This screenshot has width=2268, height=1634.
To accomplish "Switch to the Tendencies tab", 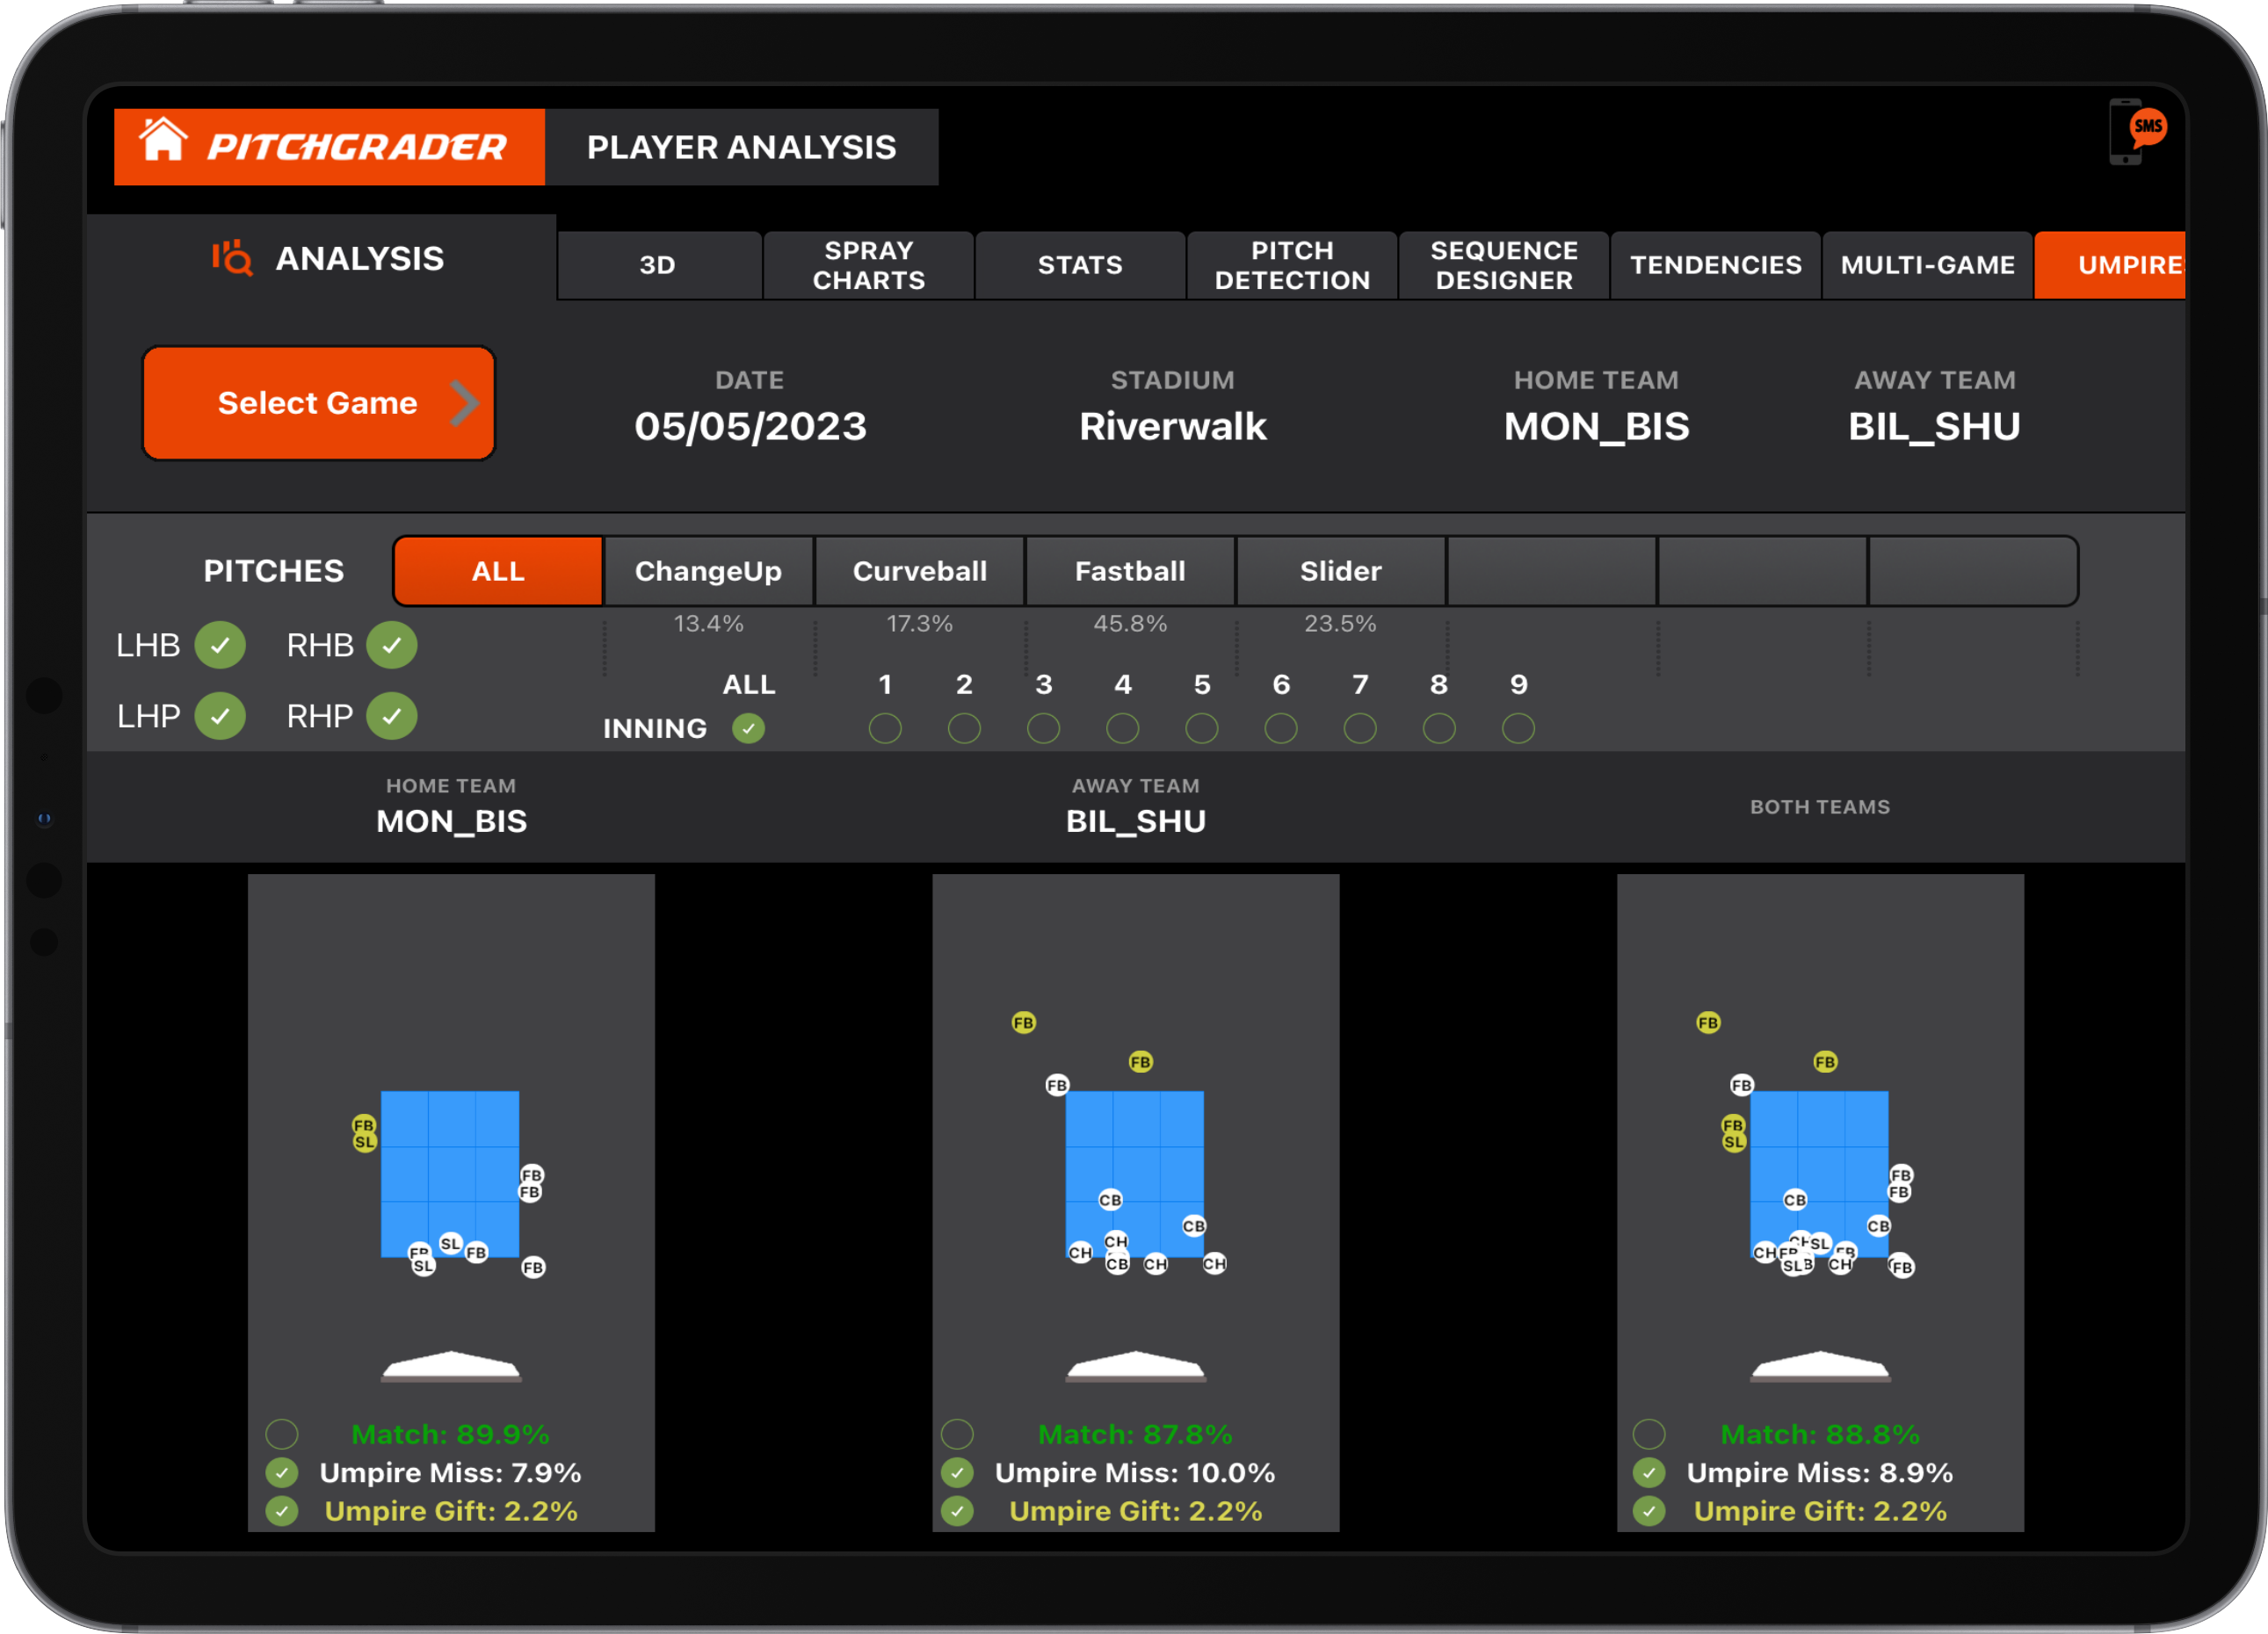I will click(1716, 264).
